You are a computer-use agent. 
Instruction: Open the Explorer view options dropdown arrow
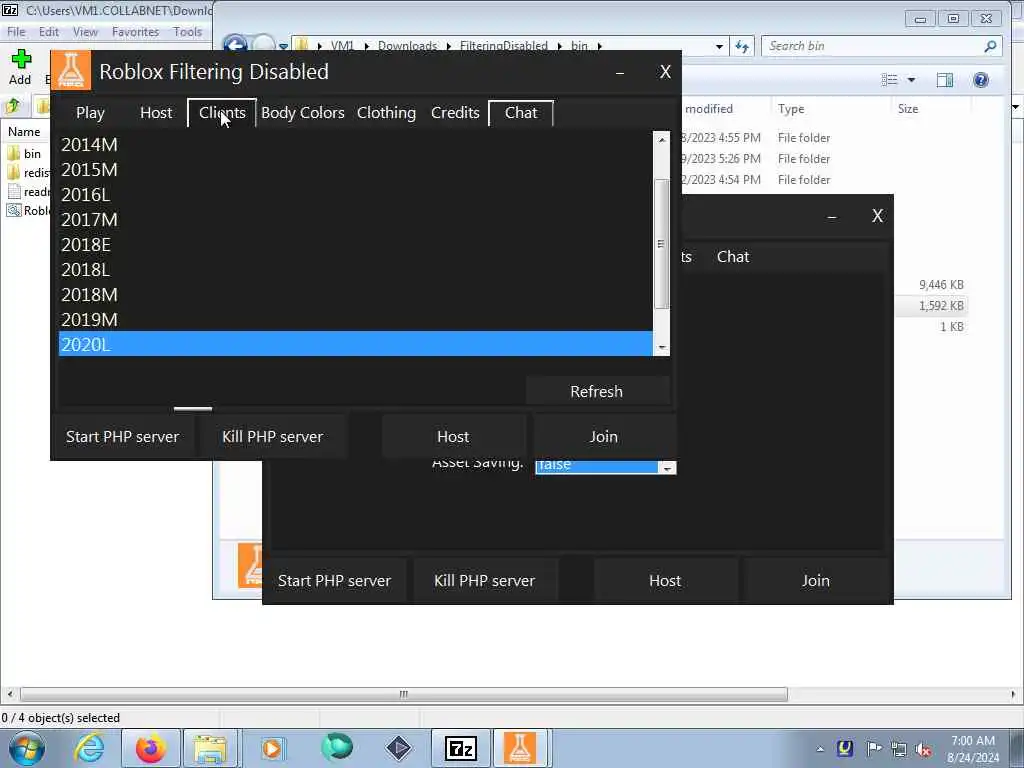[911, 80]
